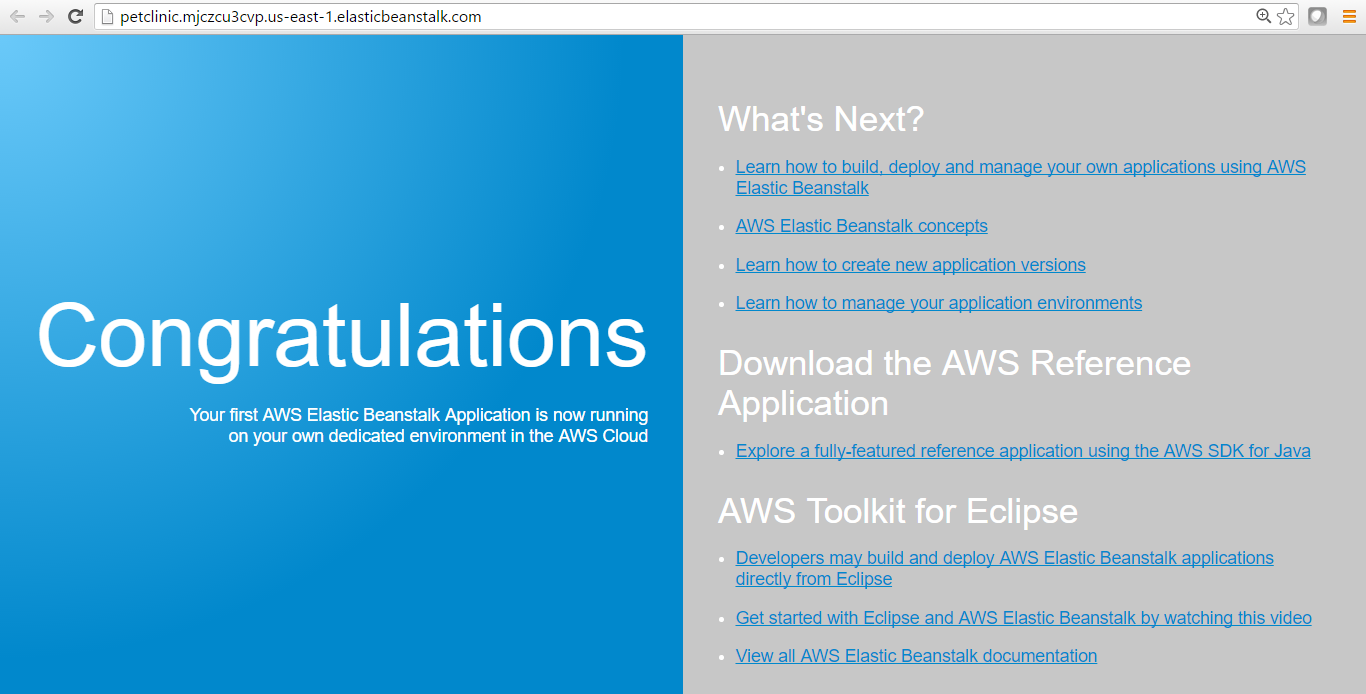Reload the page with the refresh icon

75,16
